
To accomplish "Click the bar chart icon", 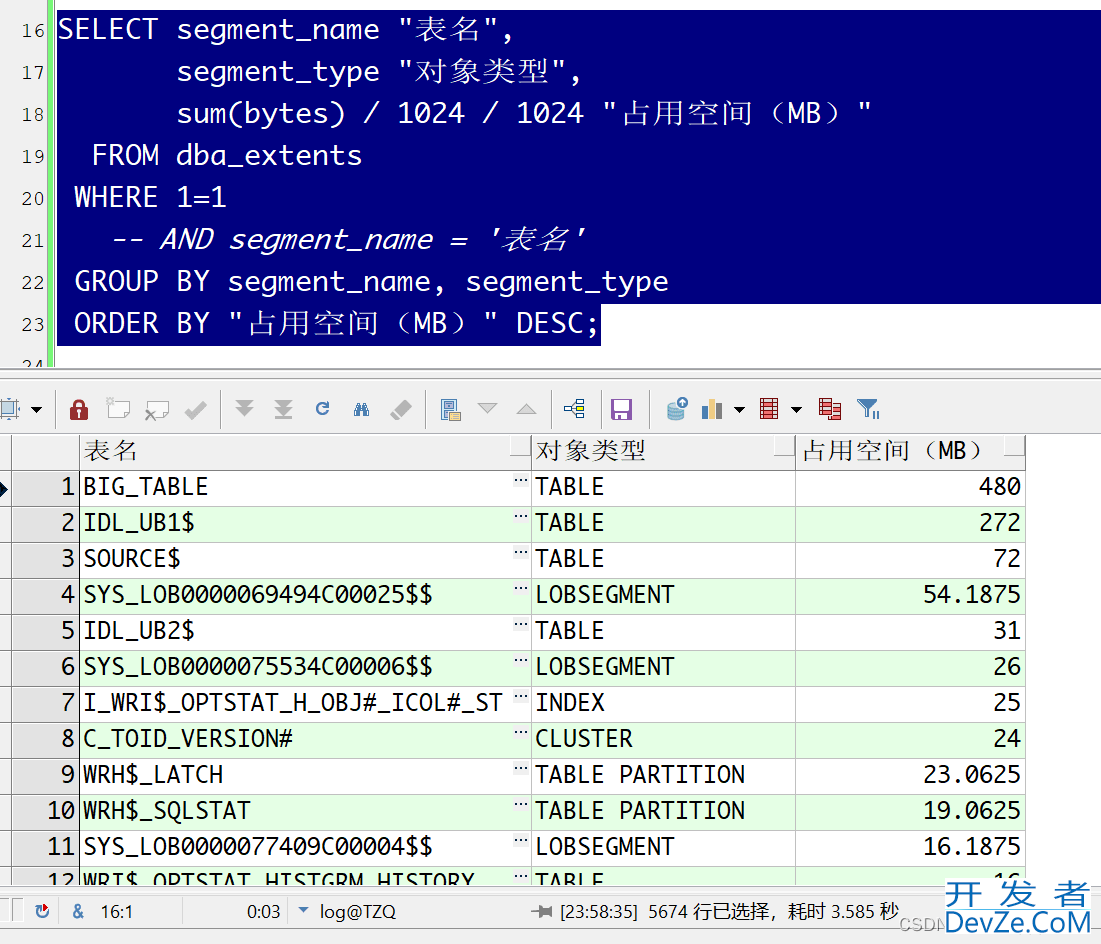I will pyautogui.click(x=712, y=409).
